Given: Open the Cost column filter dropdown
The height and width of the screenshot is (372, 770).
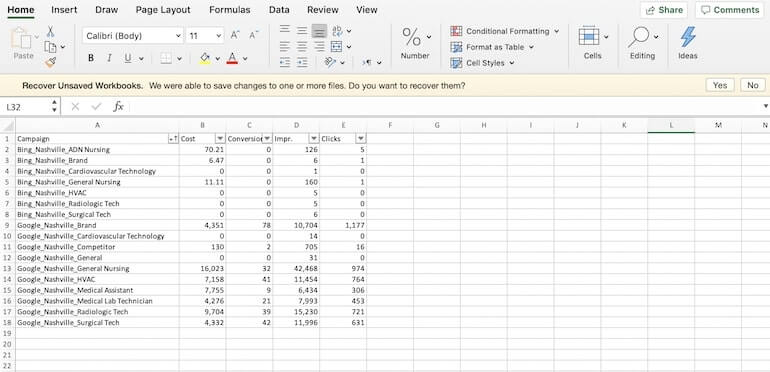Looking at the screenshot, I should coord(220,139).
